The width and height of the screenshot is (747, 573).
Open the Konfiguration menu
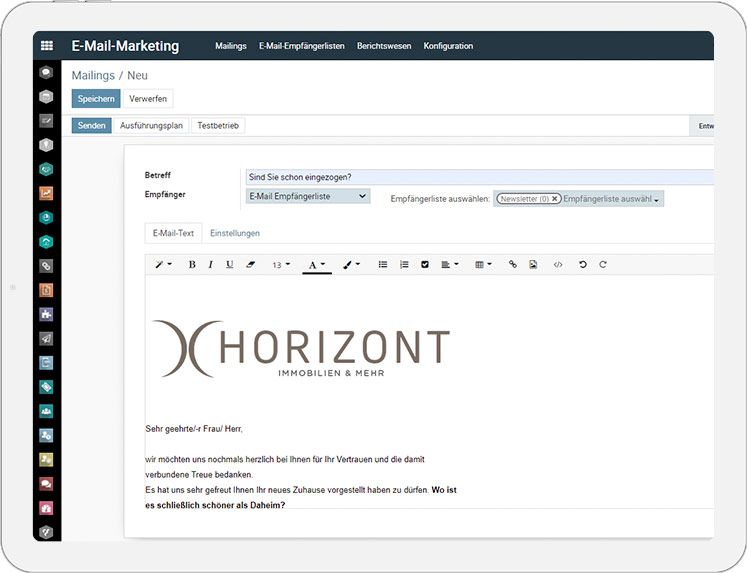(448, 46)
